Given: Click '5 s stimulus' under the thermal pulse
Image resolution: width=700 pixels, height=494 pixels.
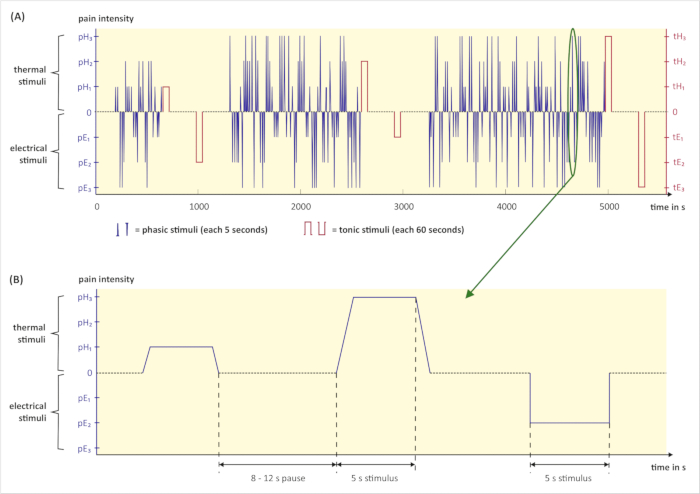Looking at the screenshot, I should (x=375, y=478).
